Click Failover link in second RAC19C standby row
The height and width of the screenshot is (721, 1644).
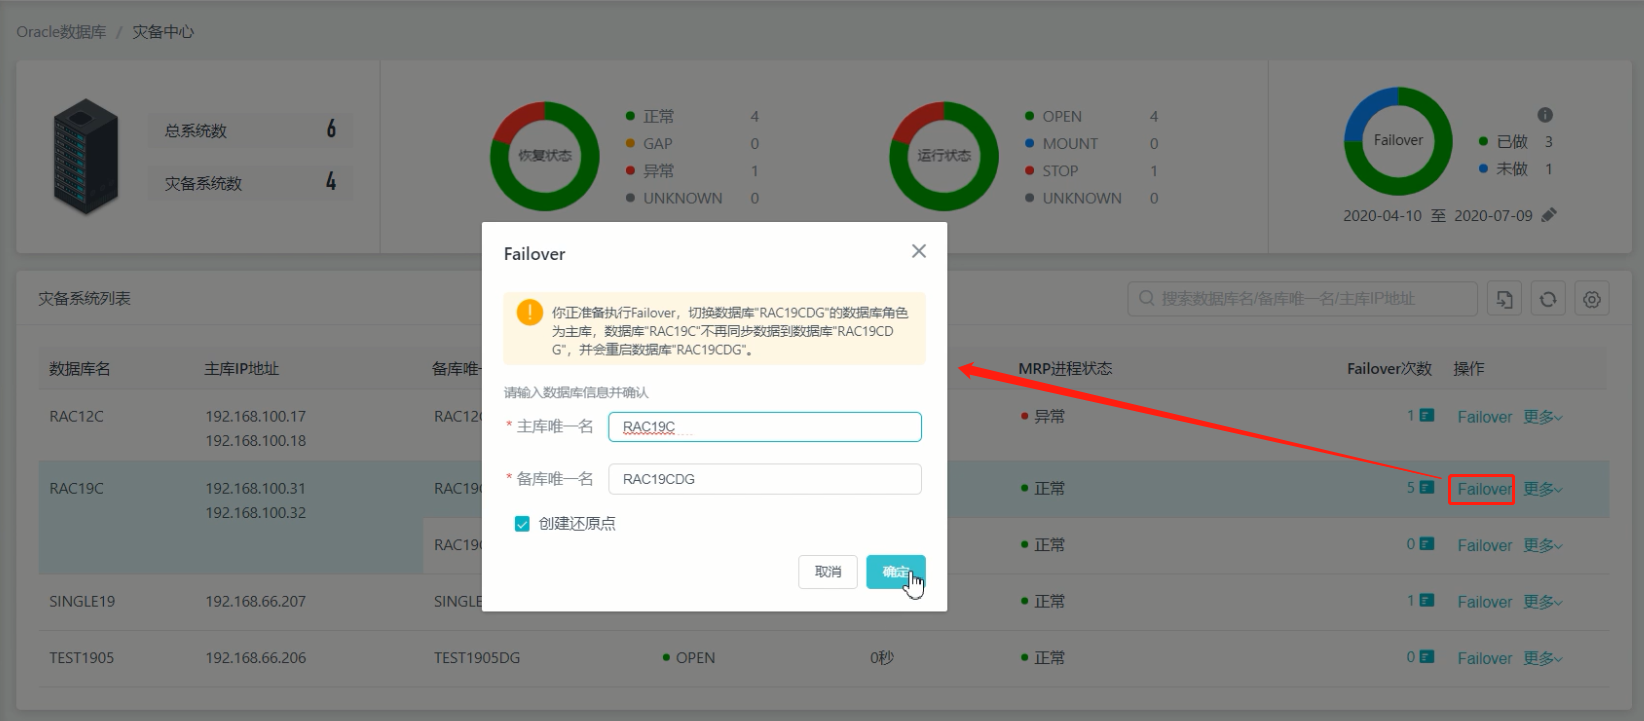(x=1484, y=545)
